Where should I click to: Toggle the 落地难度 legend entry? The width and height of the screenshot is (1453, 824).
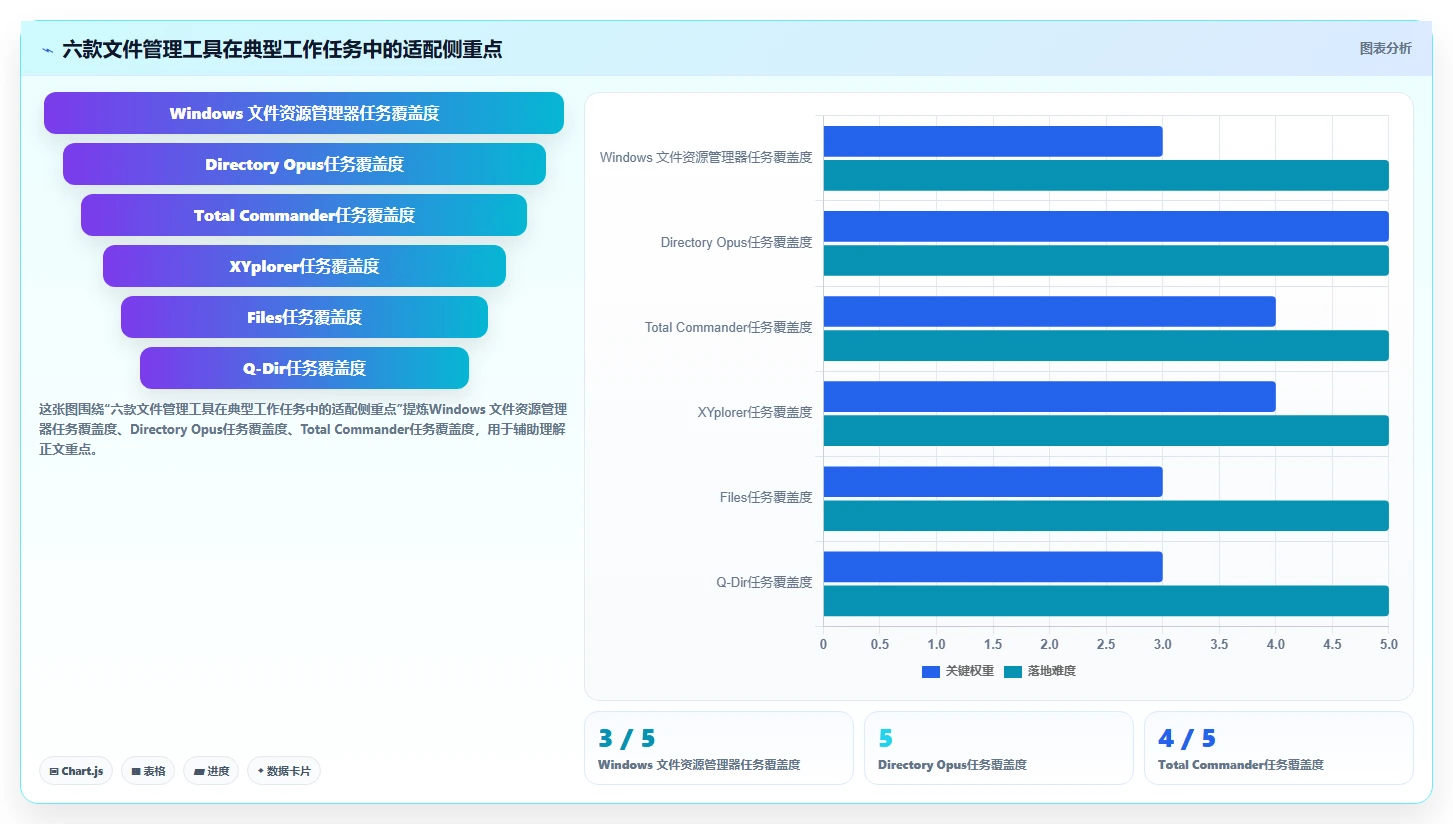[x=1040, y=671]
